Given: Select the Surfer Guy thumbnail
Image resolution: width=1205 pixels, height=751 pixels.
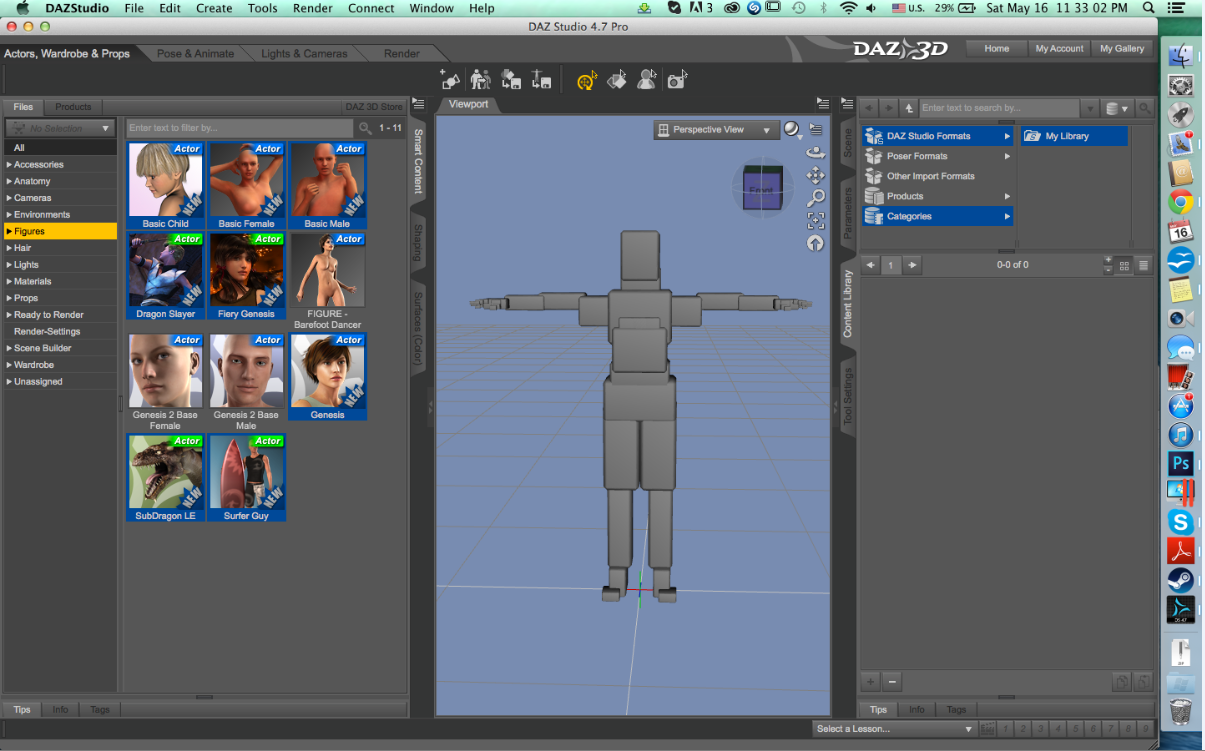Looking at the screenshot, I should coord(246,478).
